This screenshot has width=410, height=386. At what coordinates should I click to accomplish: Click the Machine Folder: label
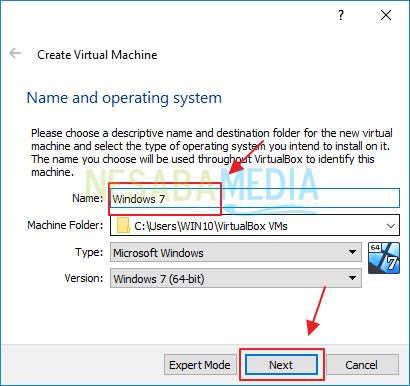coord(65,225)
